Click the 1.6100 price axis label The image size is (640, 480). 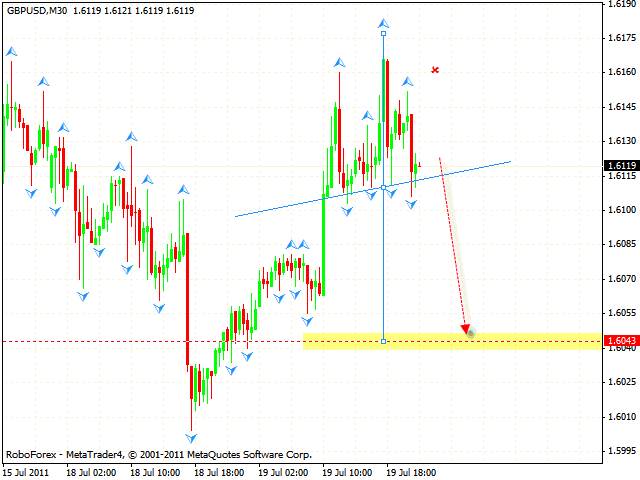tap(622, 210)
